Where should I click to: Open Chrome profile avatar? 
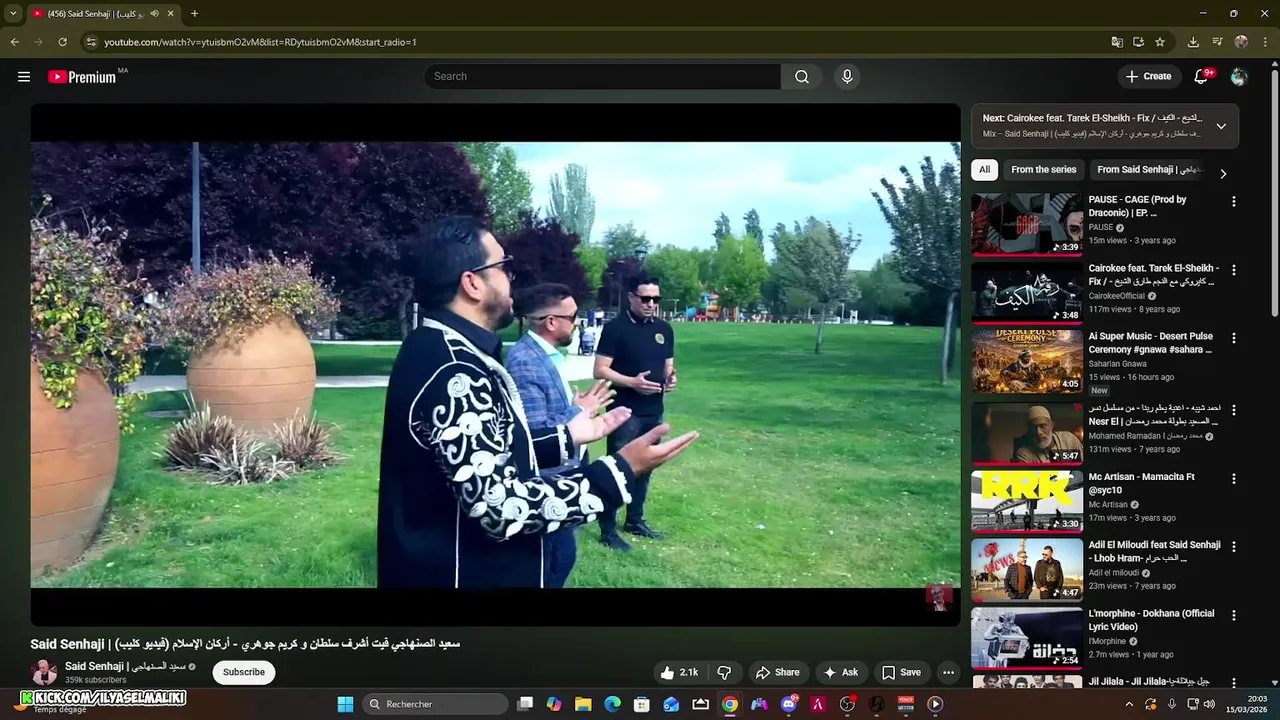pos(1241,42)
